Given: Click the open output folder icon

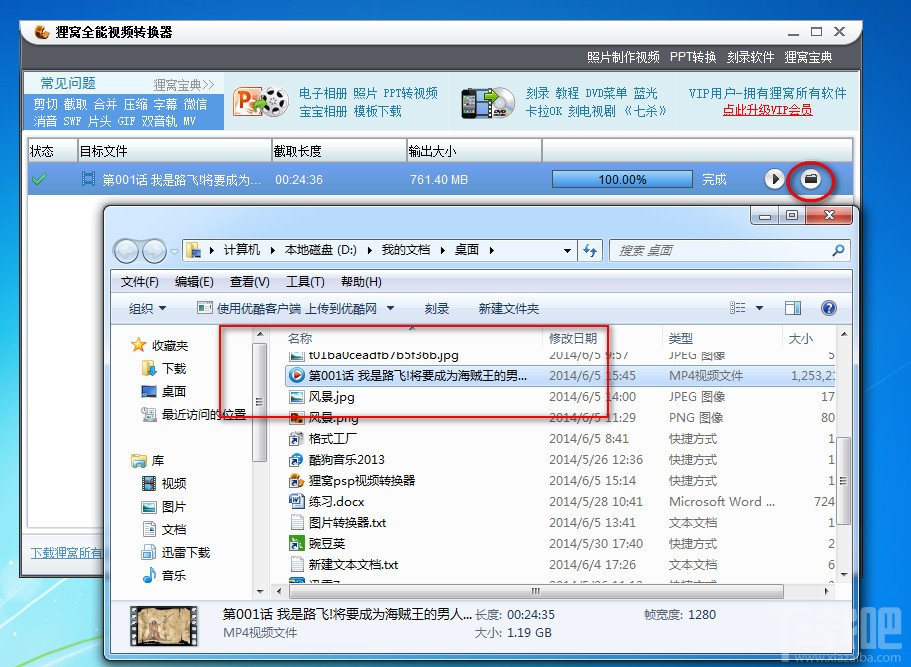Looking at the screenshot, I should coord(810,180).
